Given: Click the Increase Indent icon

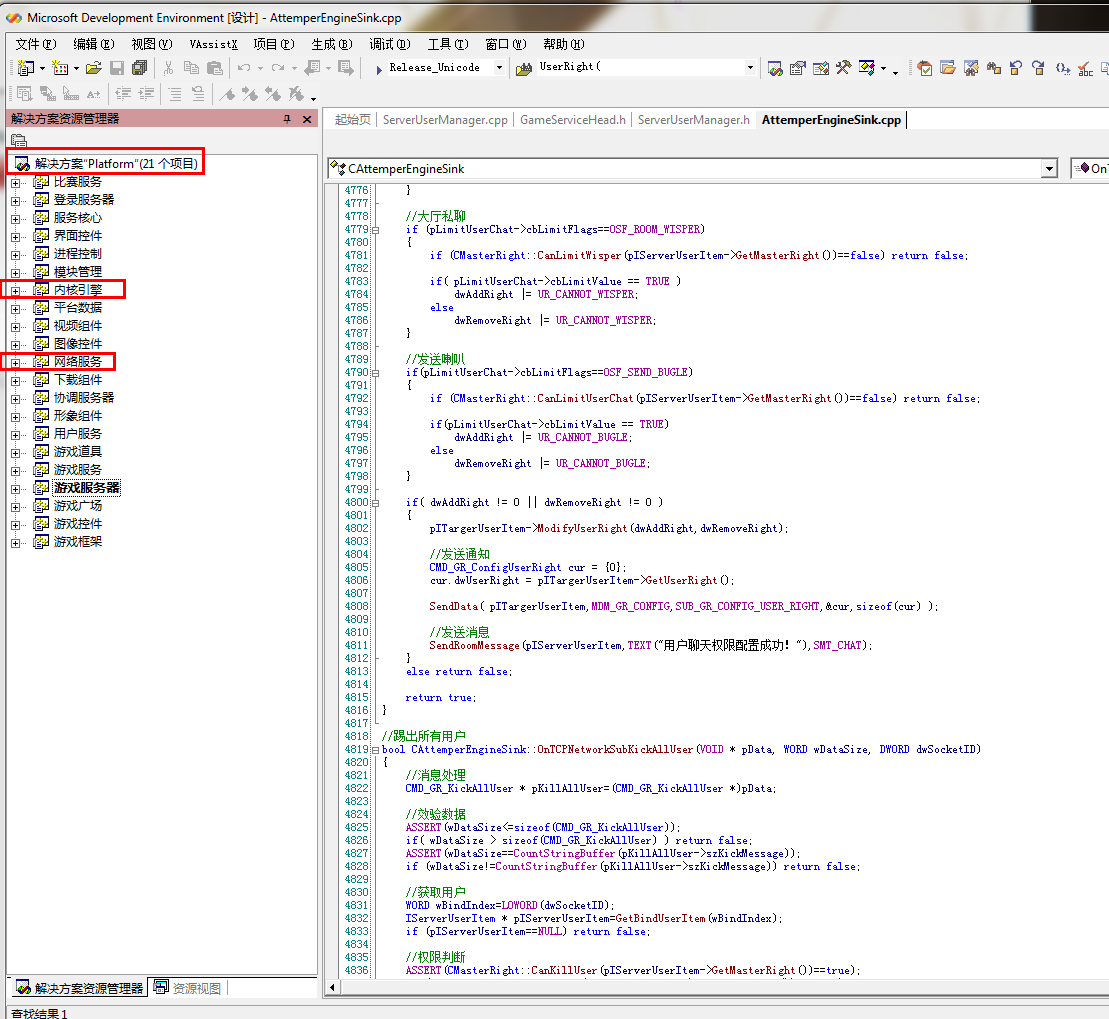Looking at the screenshot, I should pyautogui.click(x=145, y=94).
